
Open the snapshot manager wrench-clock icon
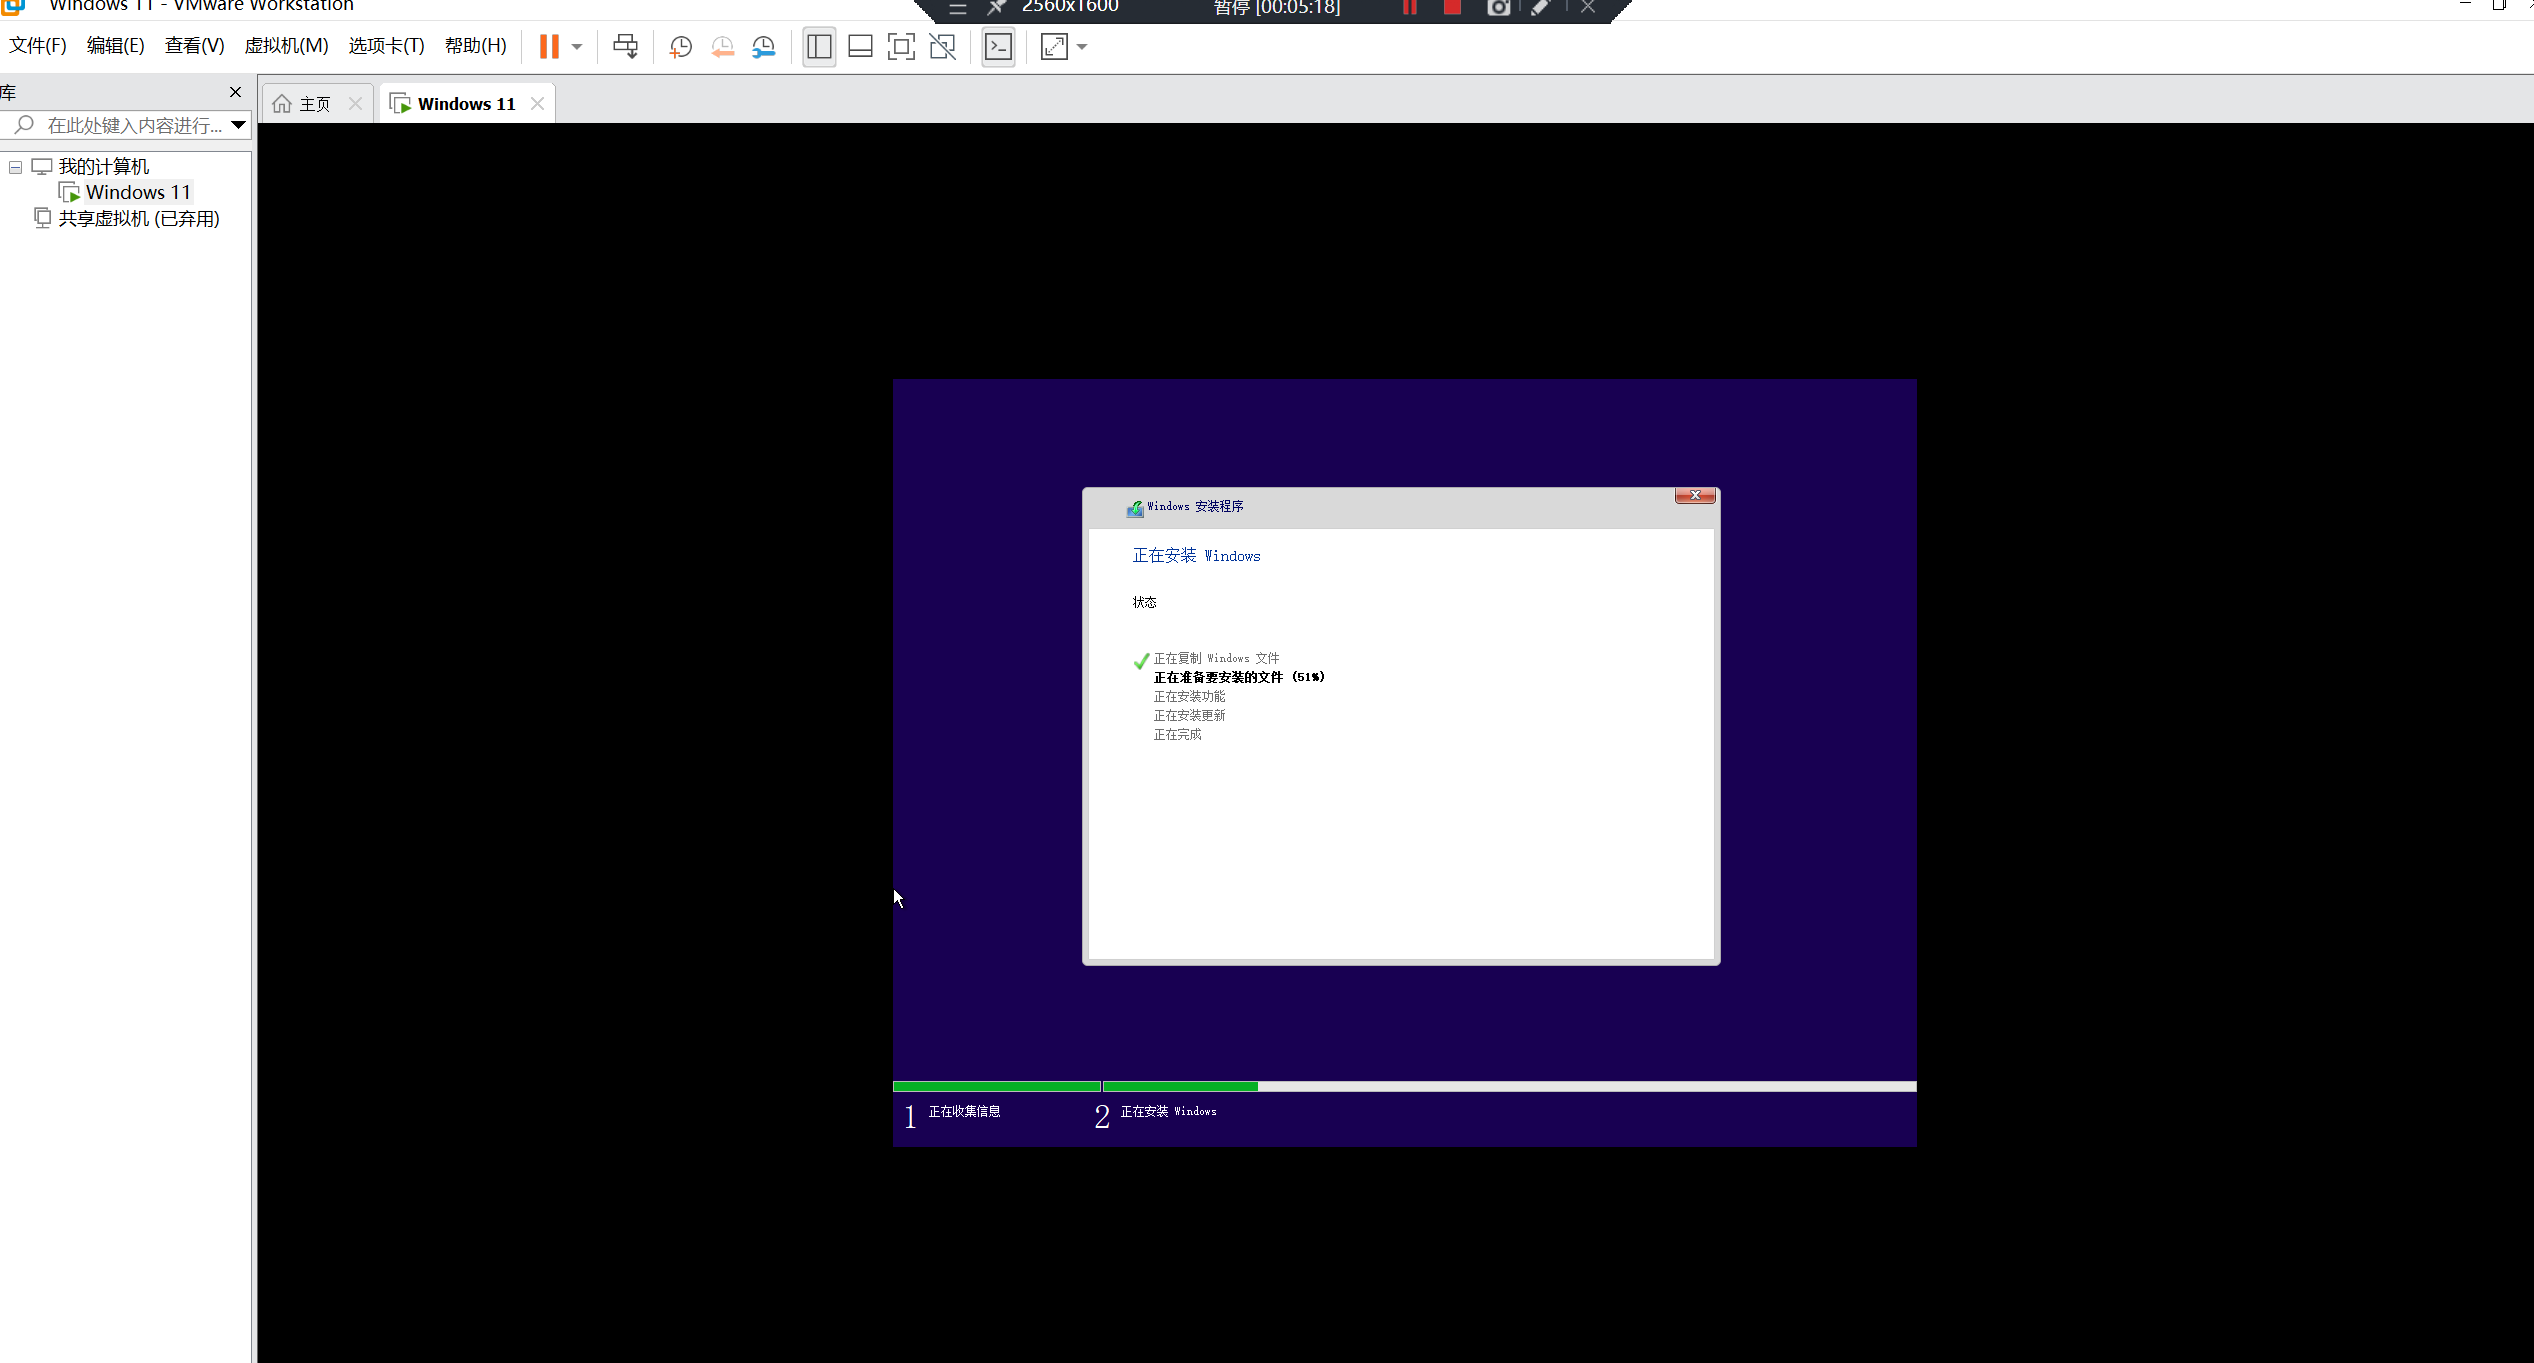(x=763, y=47)
